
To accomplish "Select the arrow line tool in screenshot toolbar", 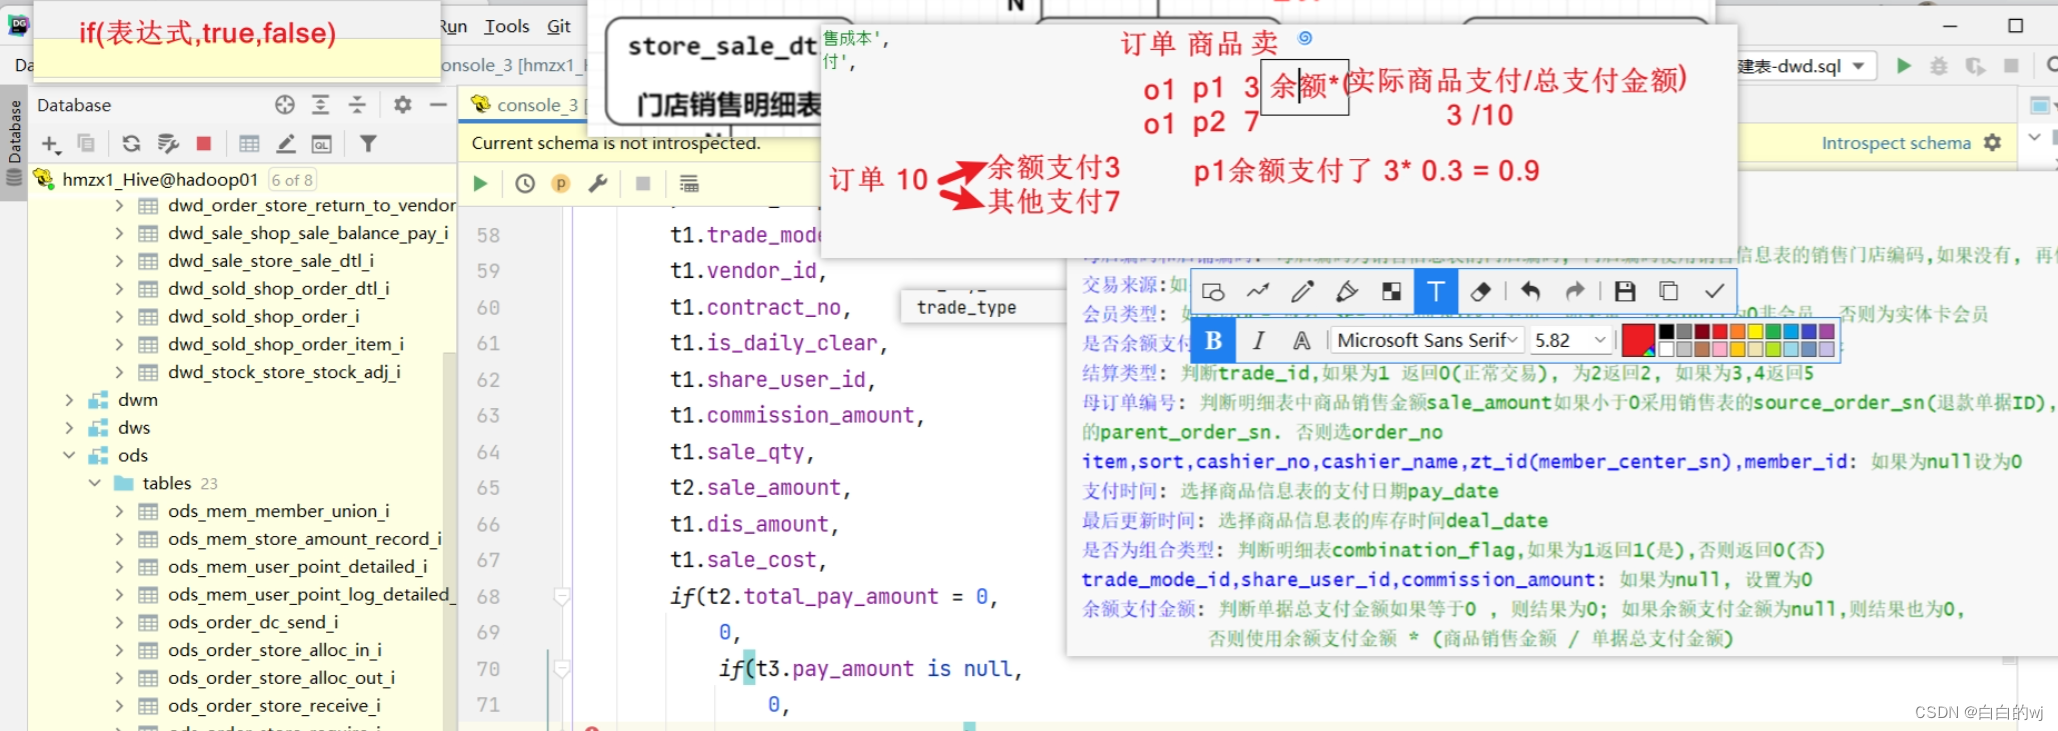I will click(1258, 291).
